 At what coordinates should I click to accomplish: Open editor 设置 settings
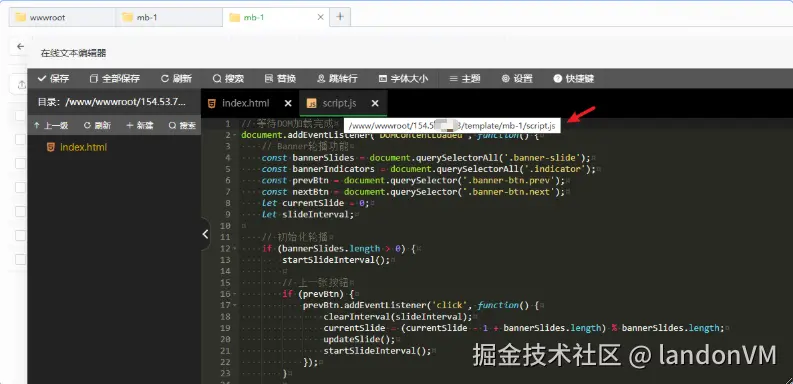(x=517, y=78)
